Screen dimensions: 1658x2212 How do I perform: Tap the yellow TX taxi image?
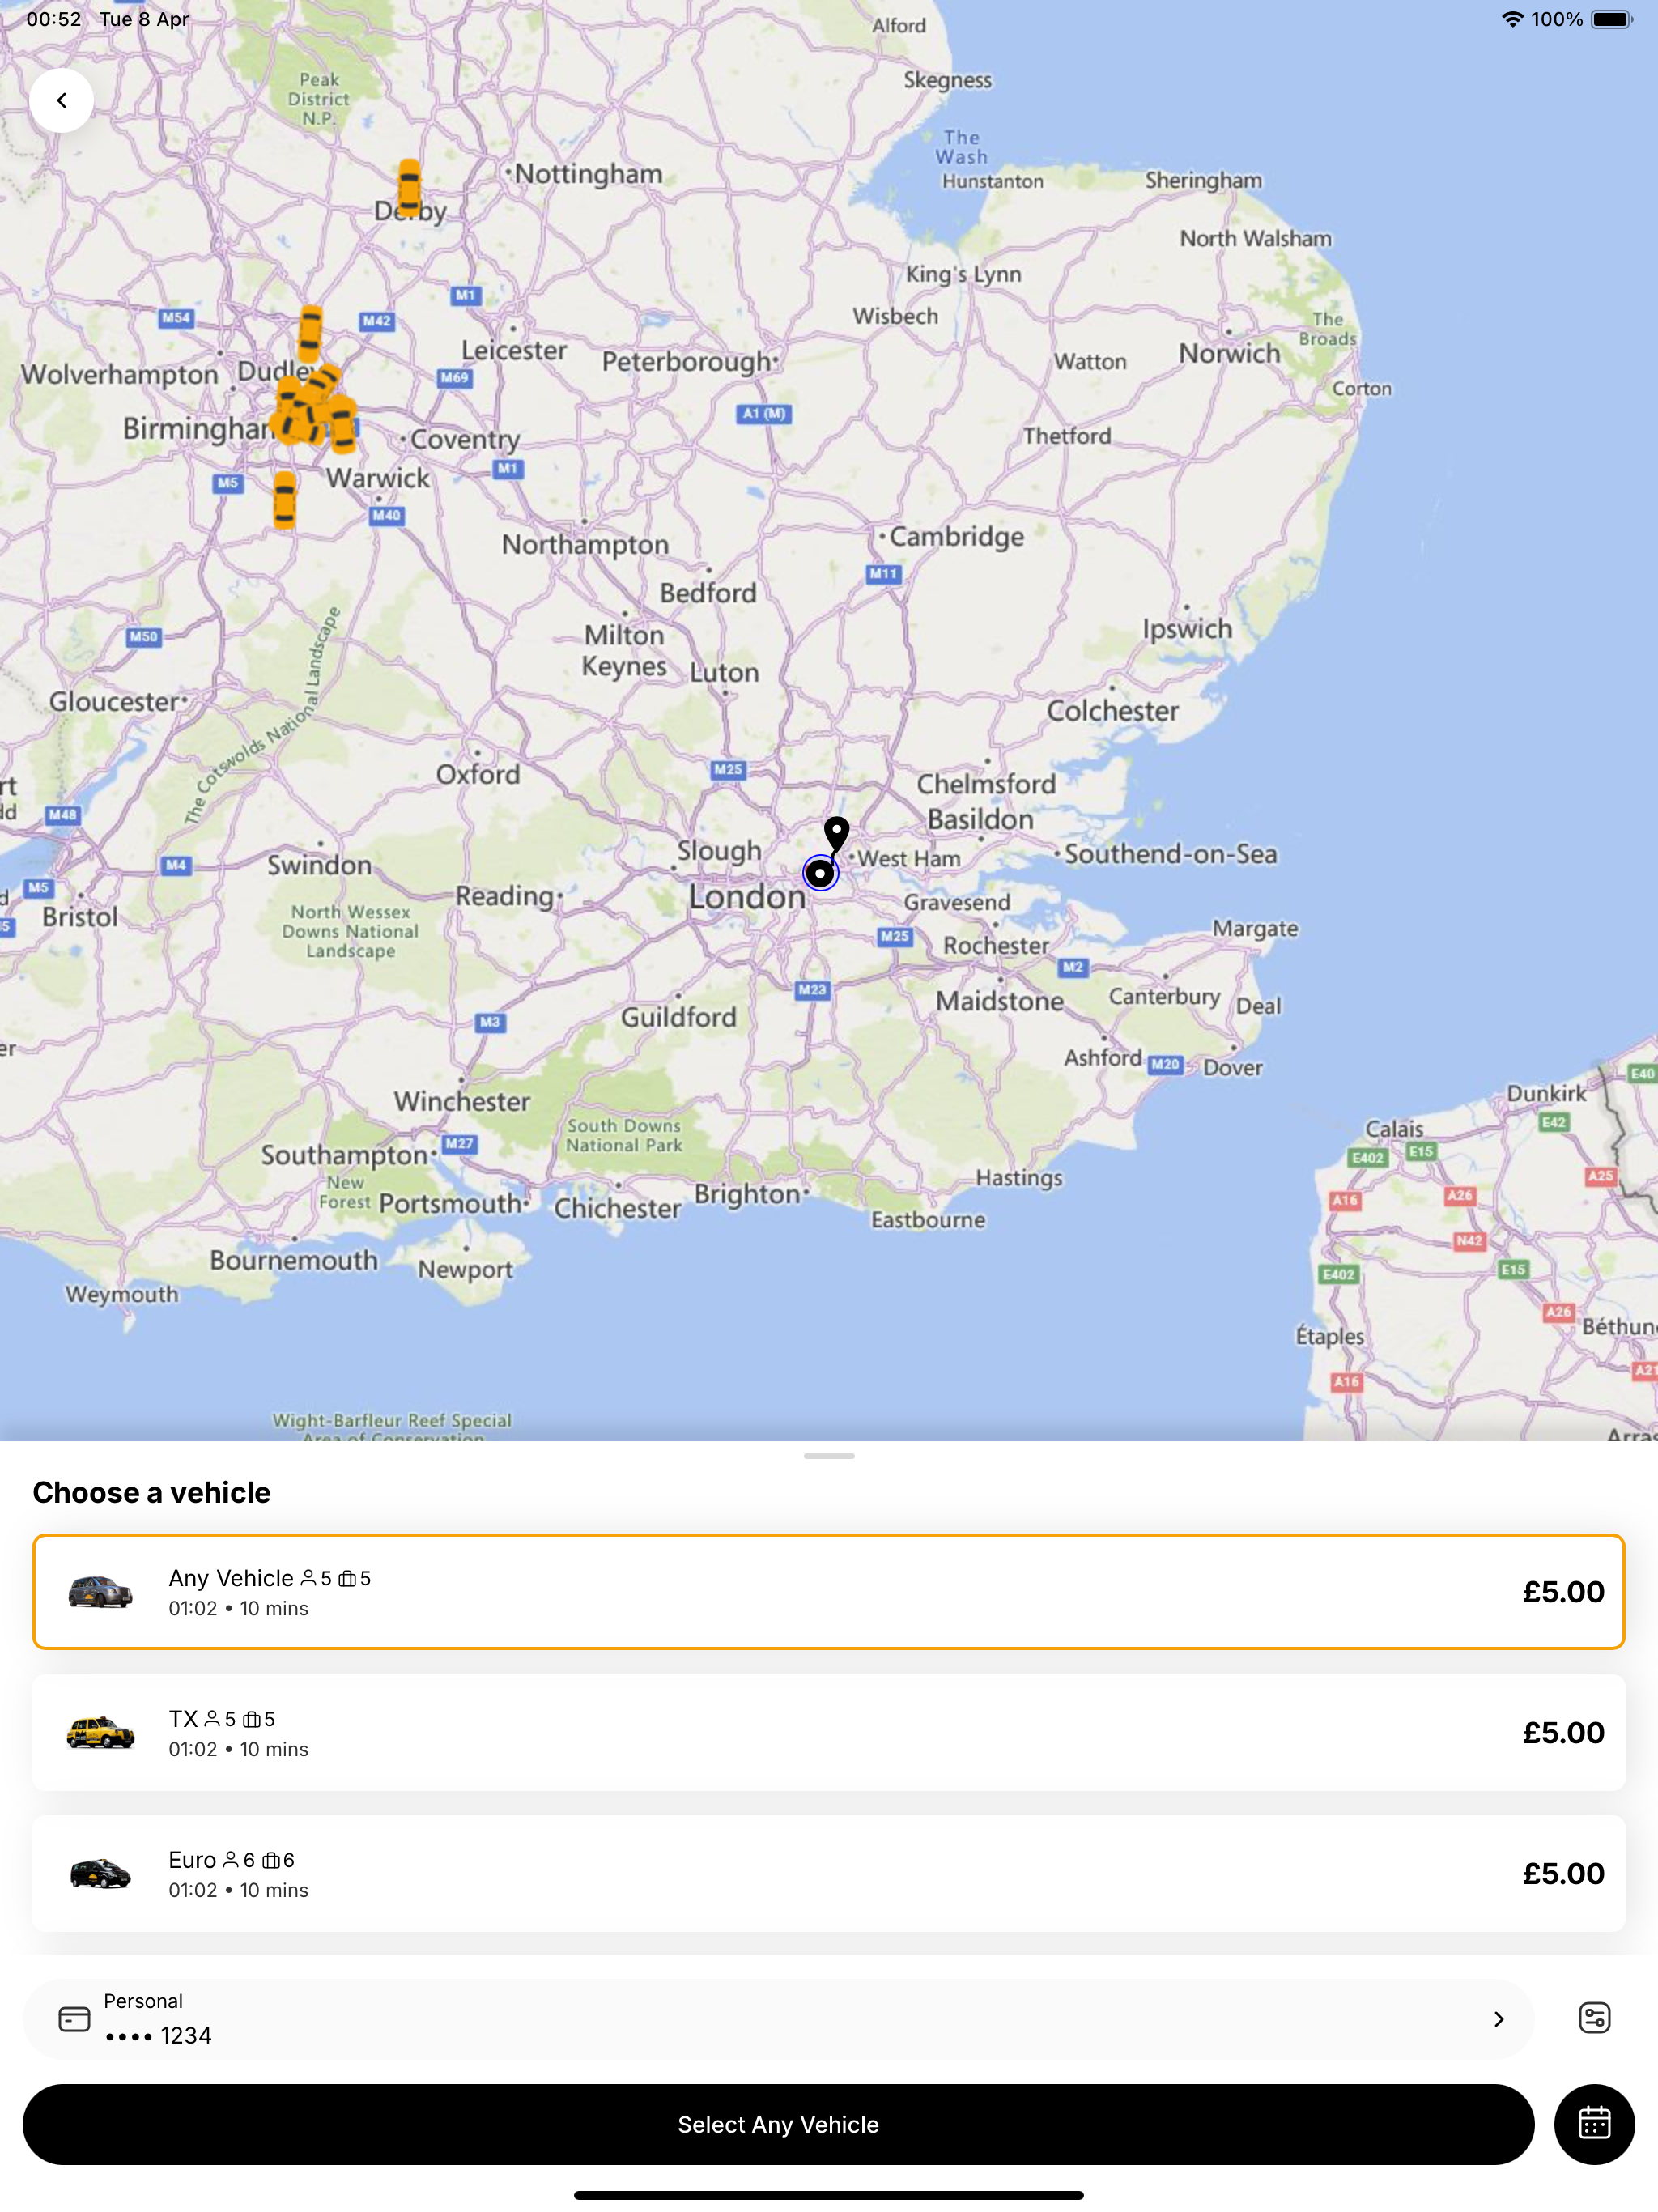pos(100,1732)
